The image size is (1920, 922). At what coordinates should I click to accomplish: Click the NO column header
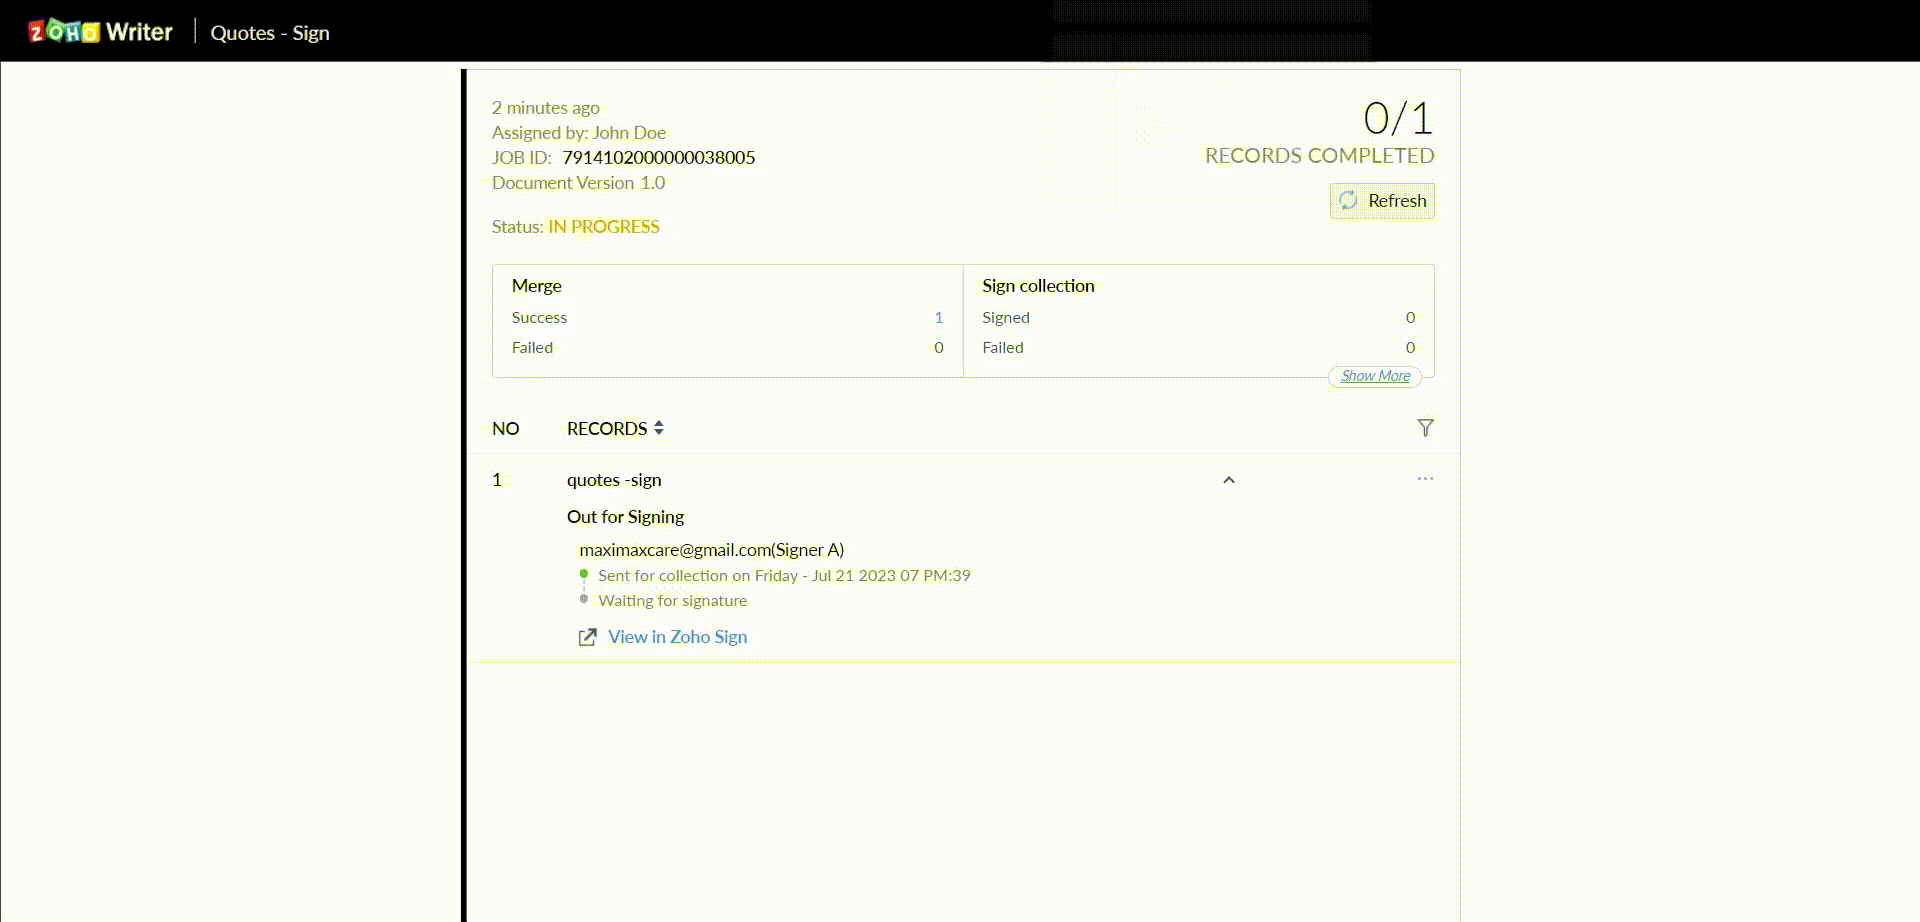coord(505,428)
